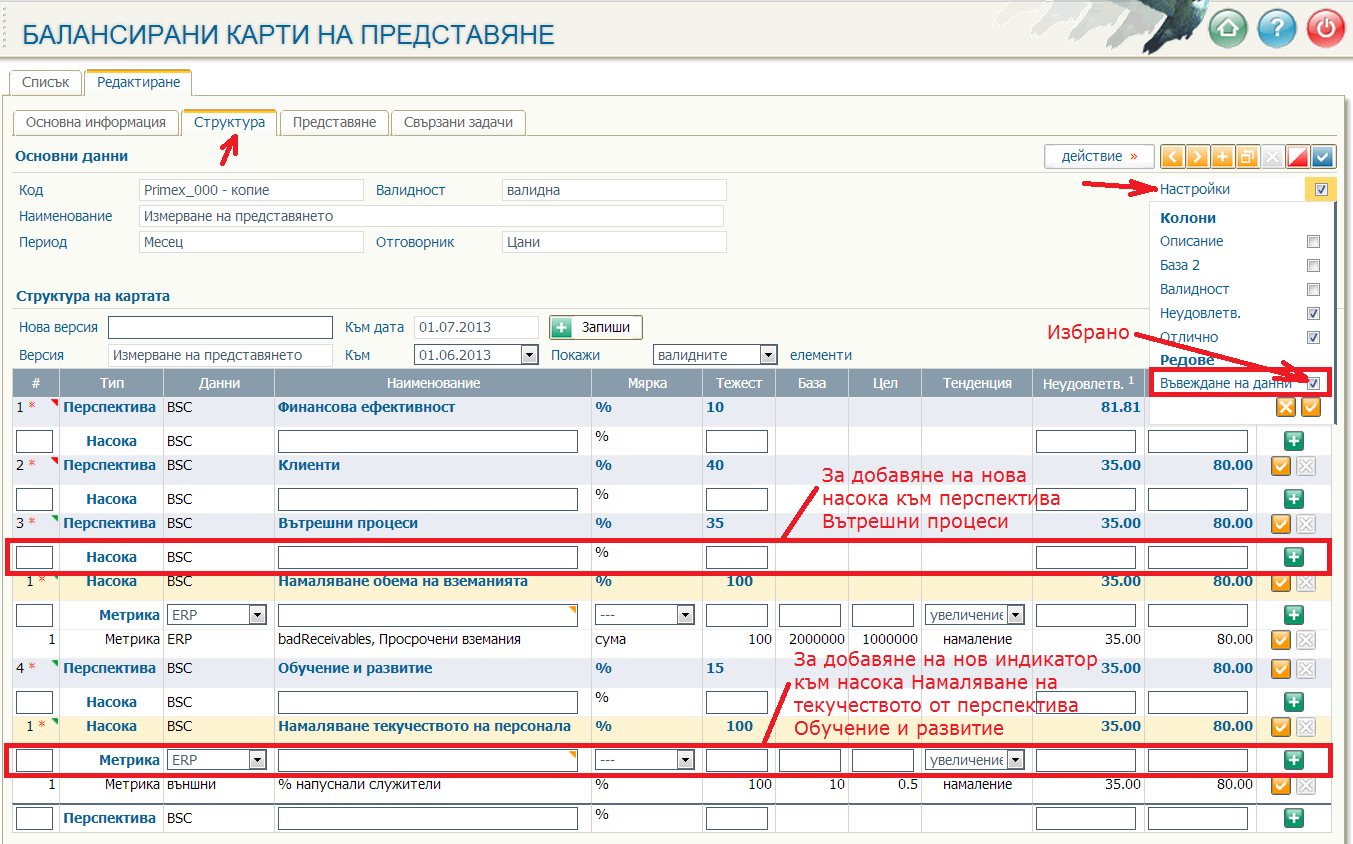Enable the Валидност column checkbox
This screenshot has height=844, width=1353.
click(1313, 289)
